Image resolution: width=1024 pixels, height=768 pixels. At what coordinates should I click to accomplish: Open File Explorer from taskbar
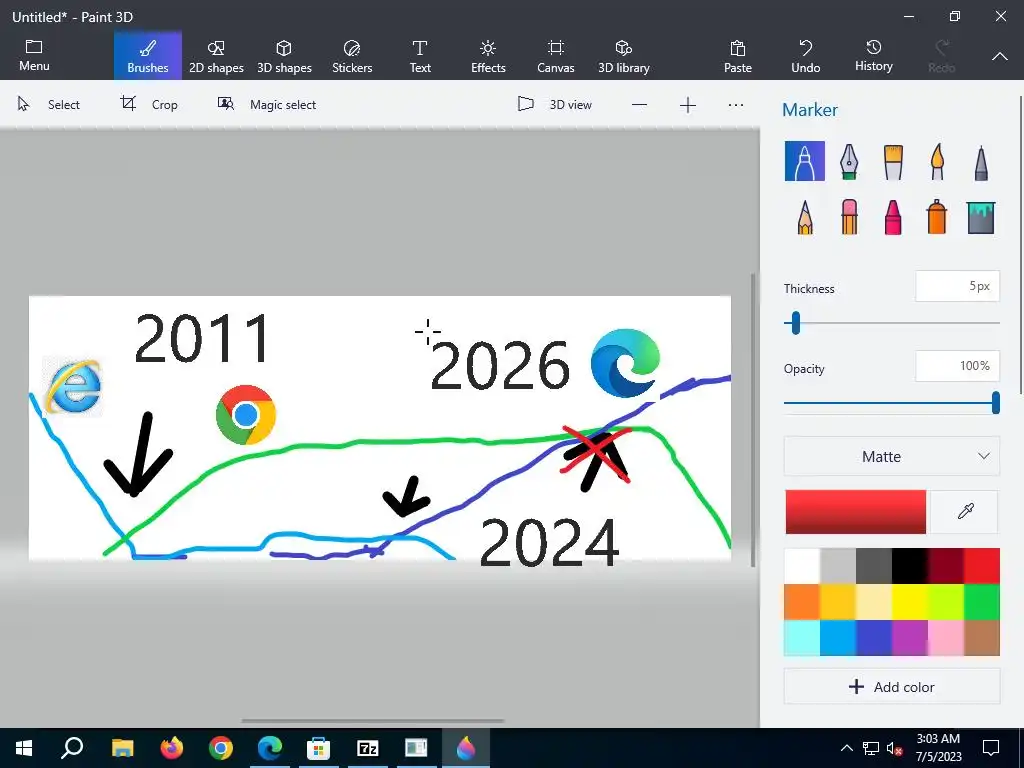122,748
